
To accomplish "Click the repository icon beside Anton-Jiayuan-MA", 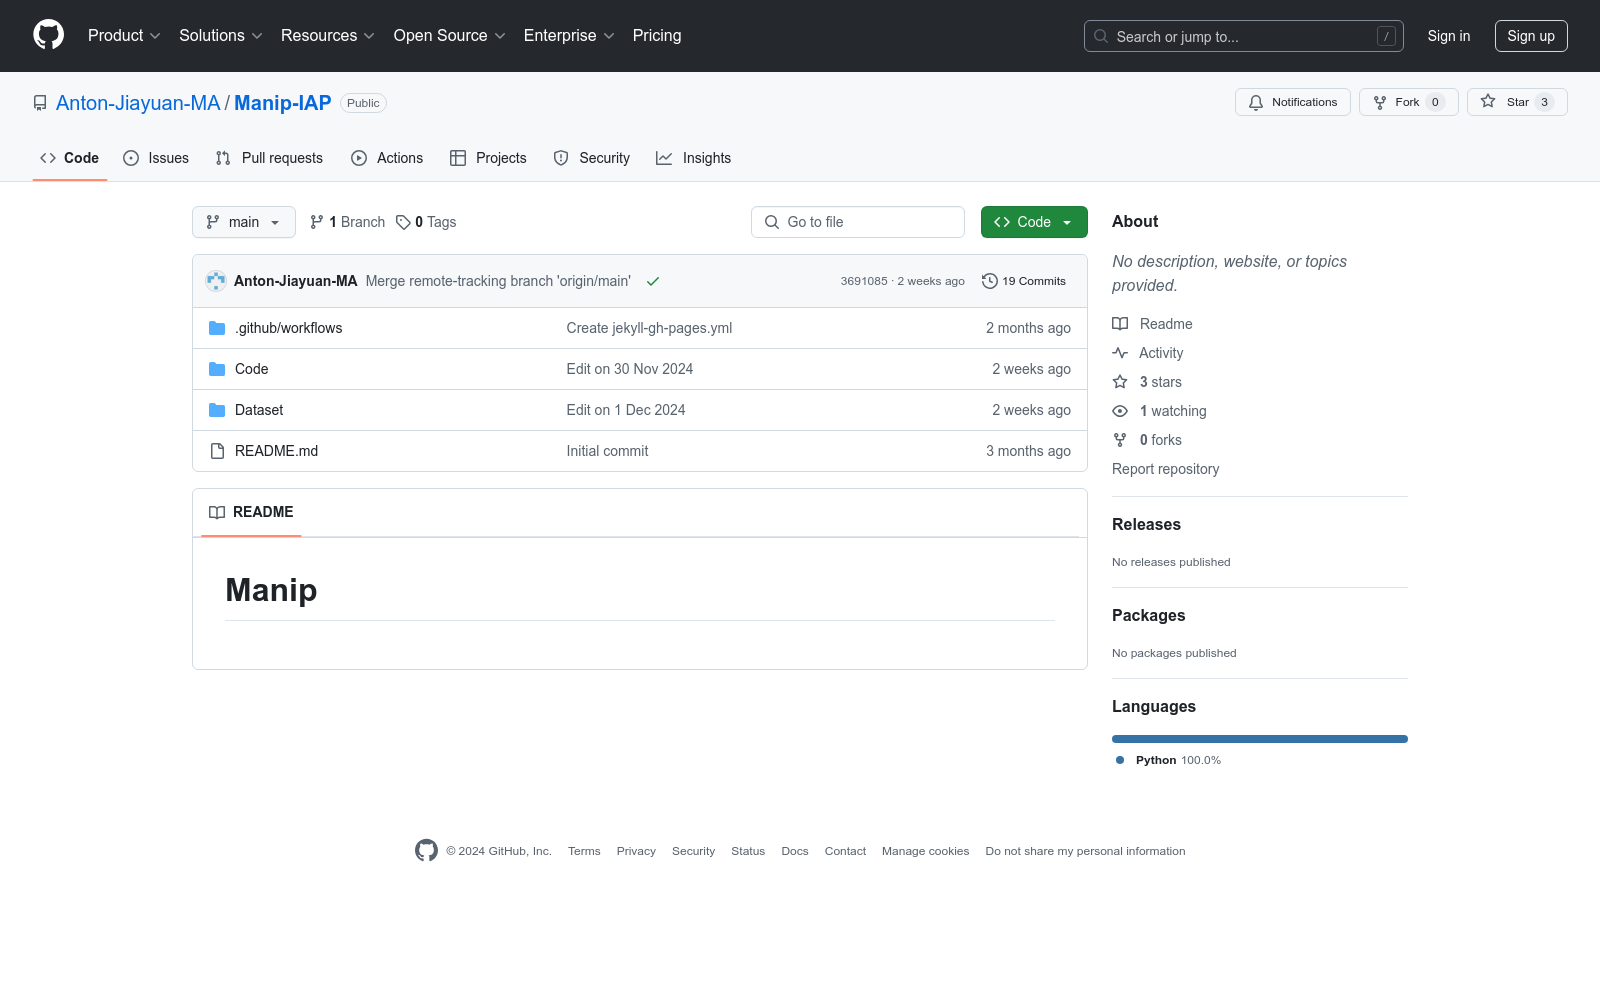I will click(40, 103).
